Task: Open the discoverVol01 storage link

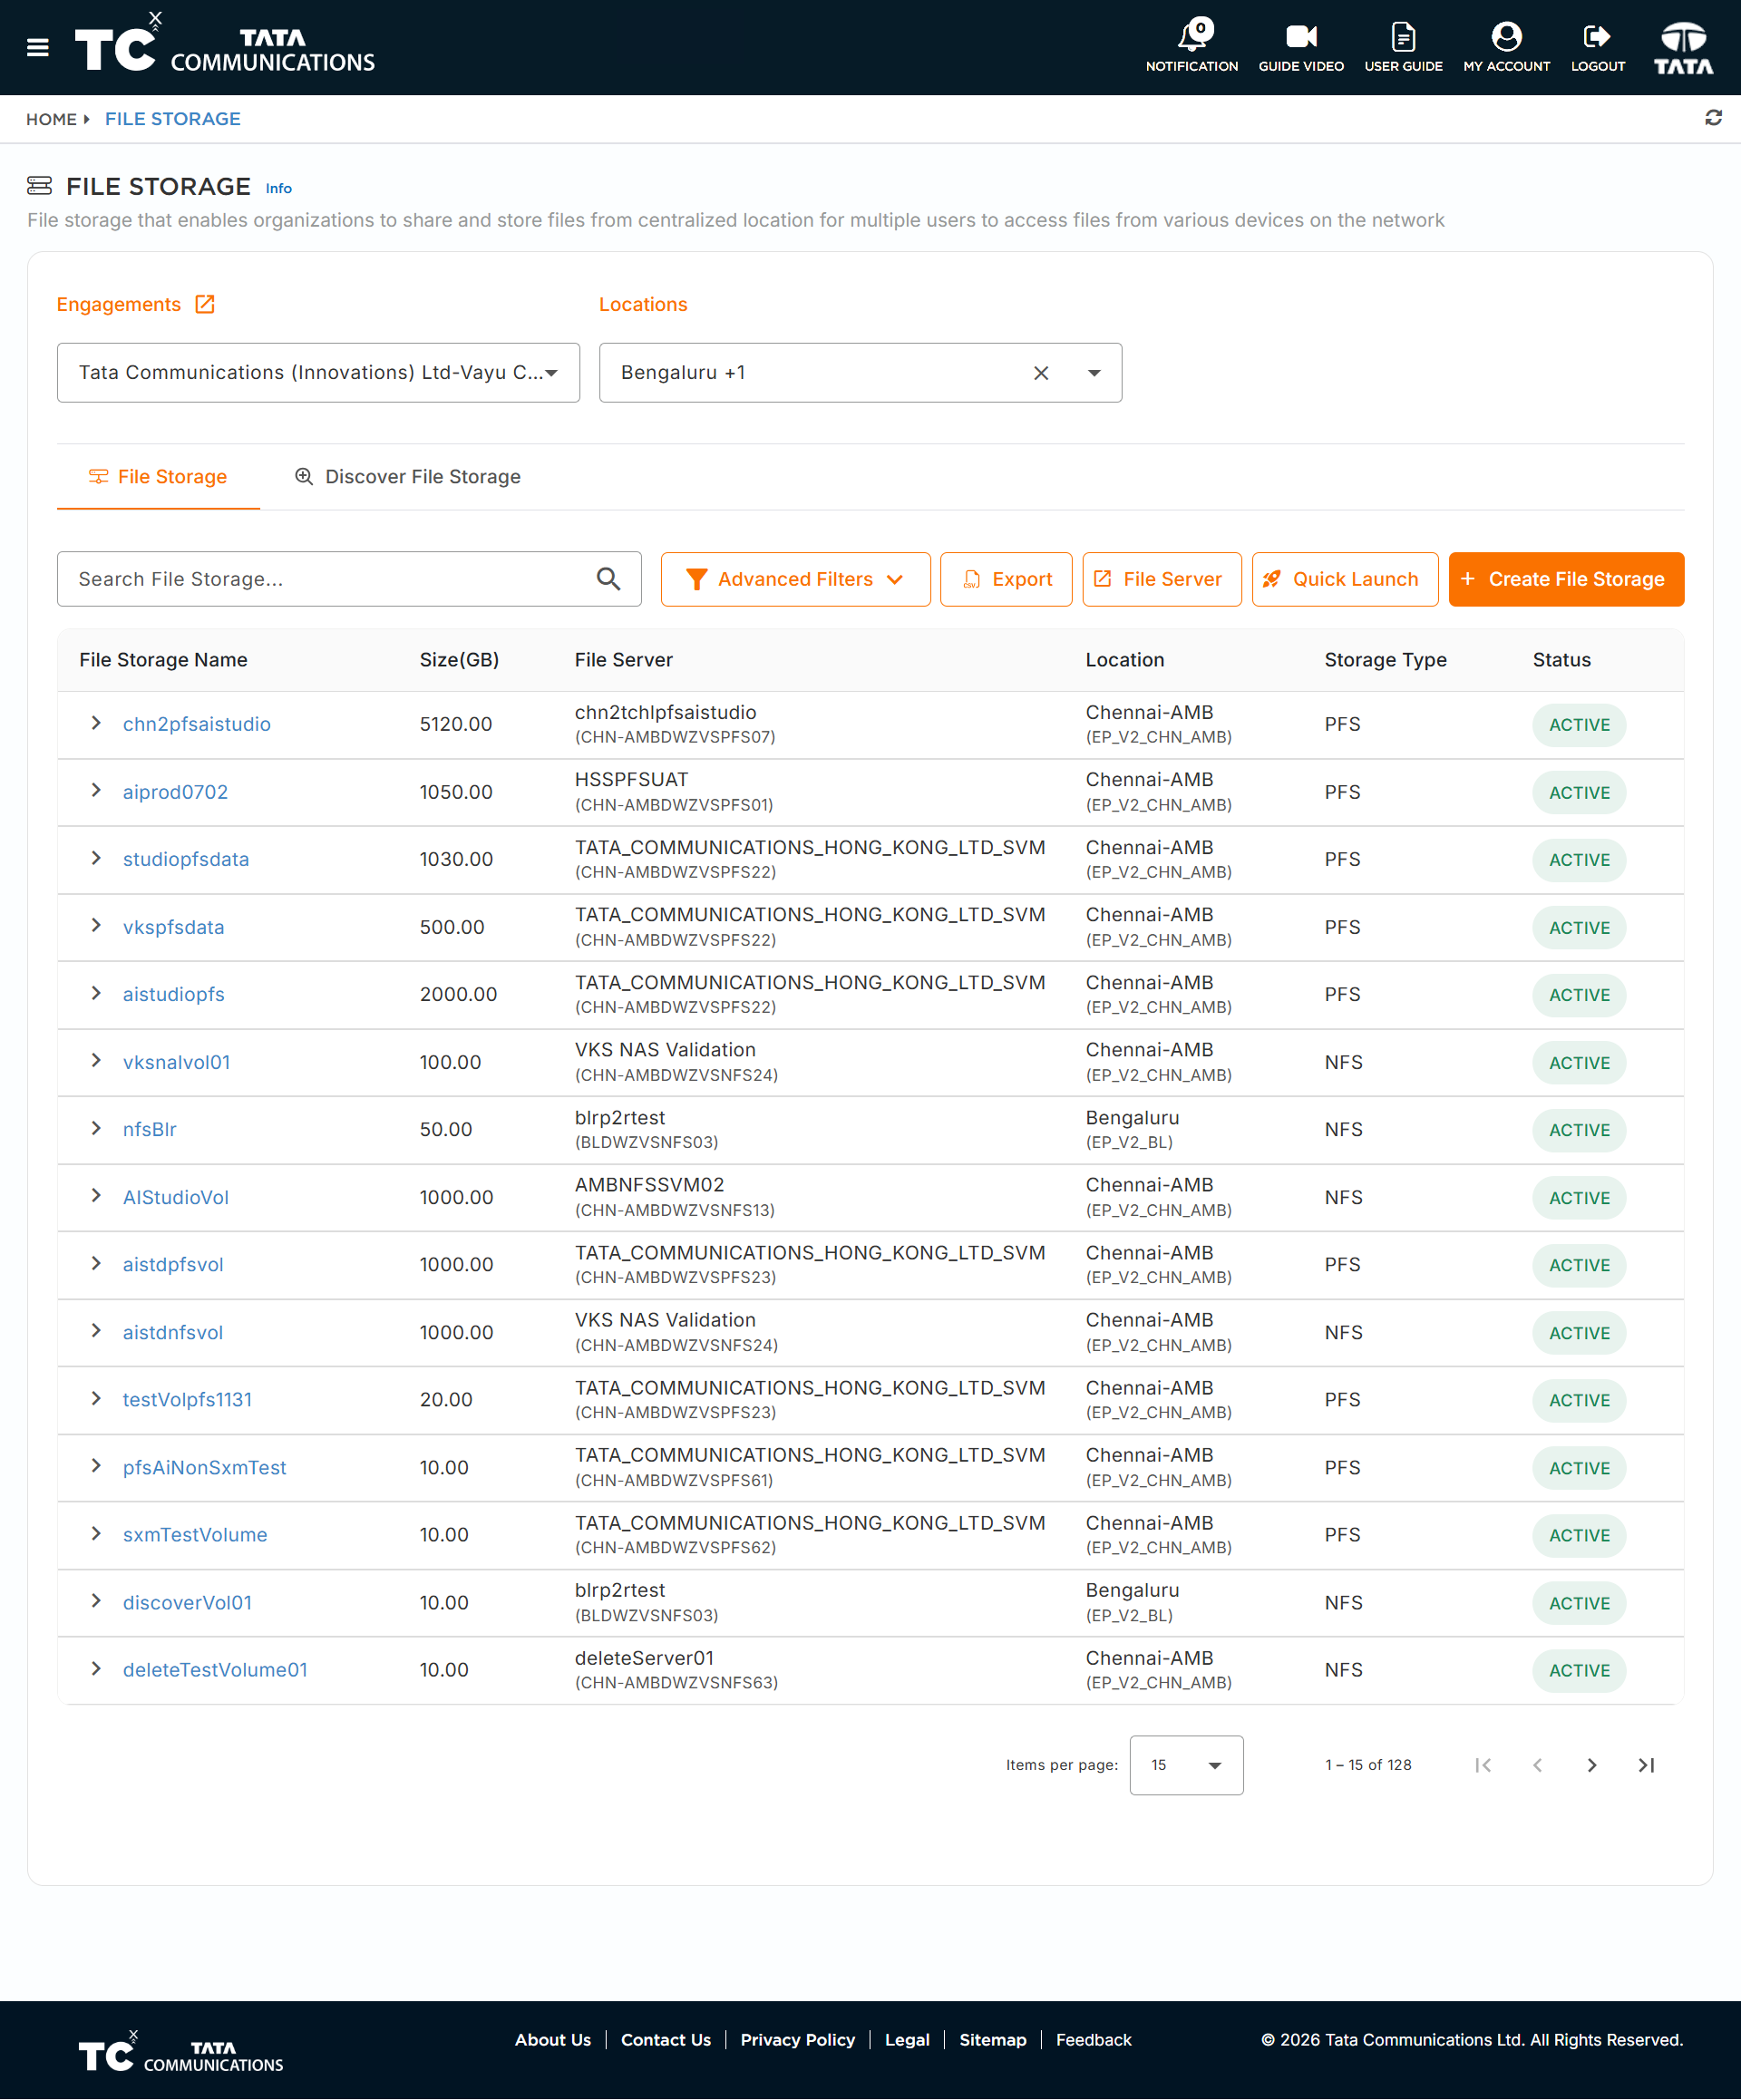Action: coord(187,1602)
